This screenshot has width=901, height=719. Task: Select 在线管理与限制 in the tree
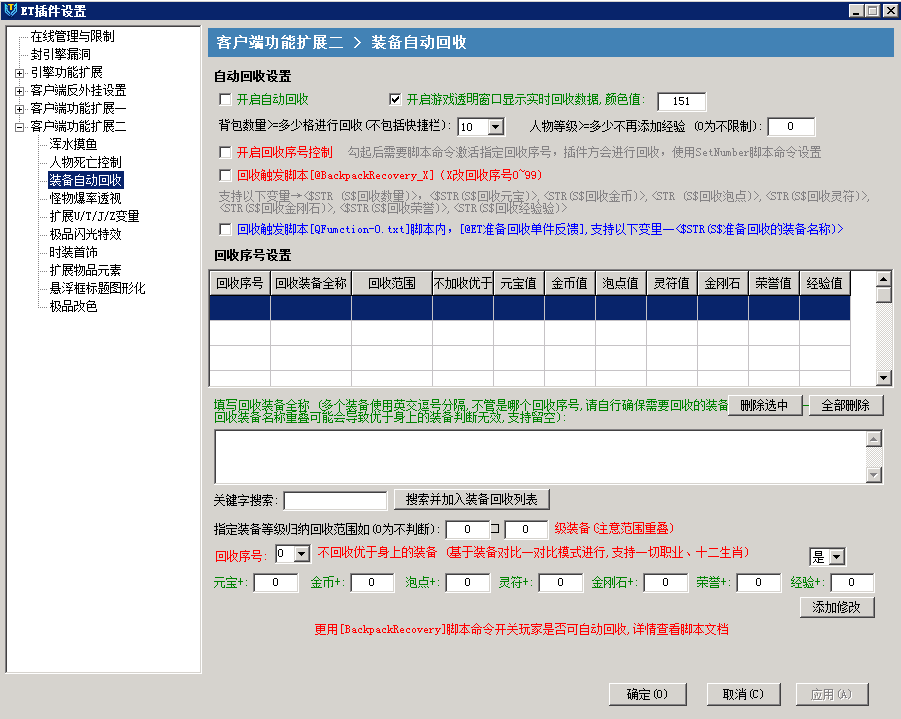point(72,36)
